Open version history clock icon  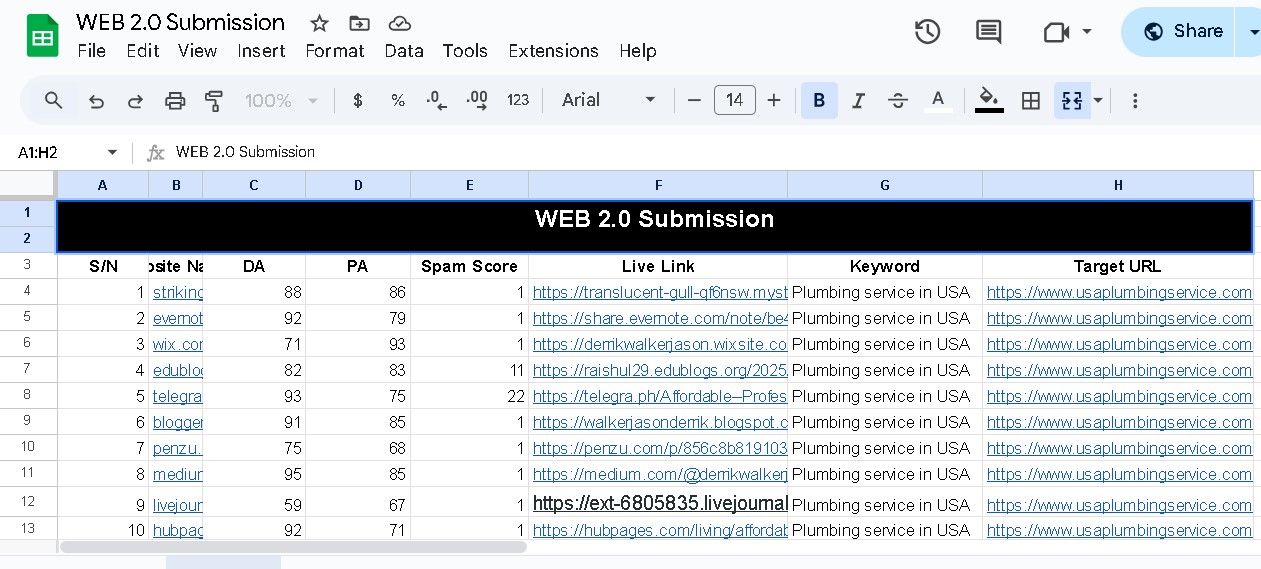pyautogui.click(x=927, y=32)
